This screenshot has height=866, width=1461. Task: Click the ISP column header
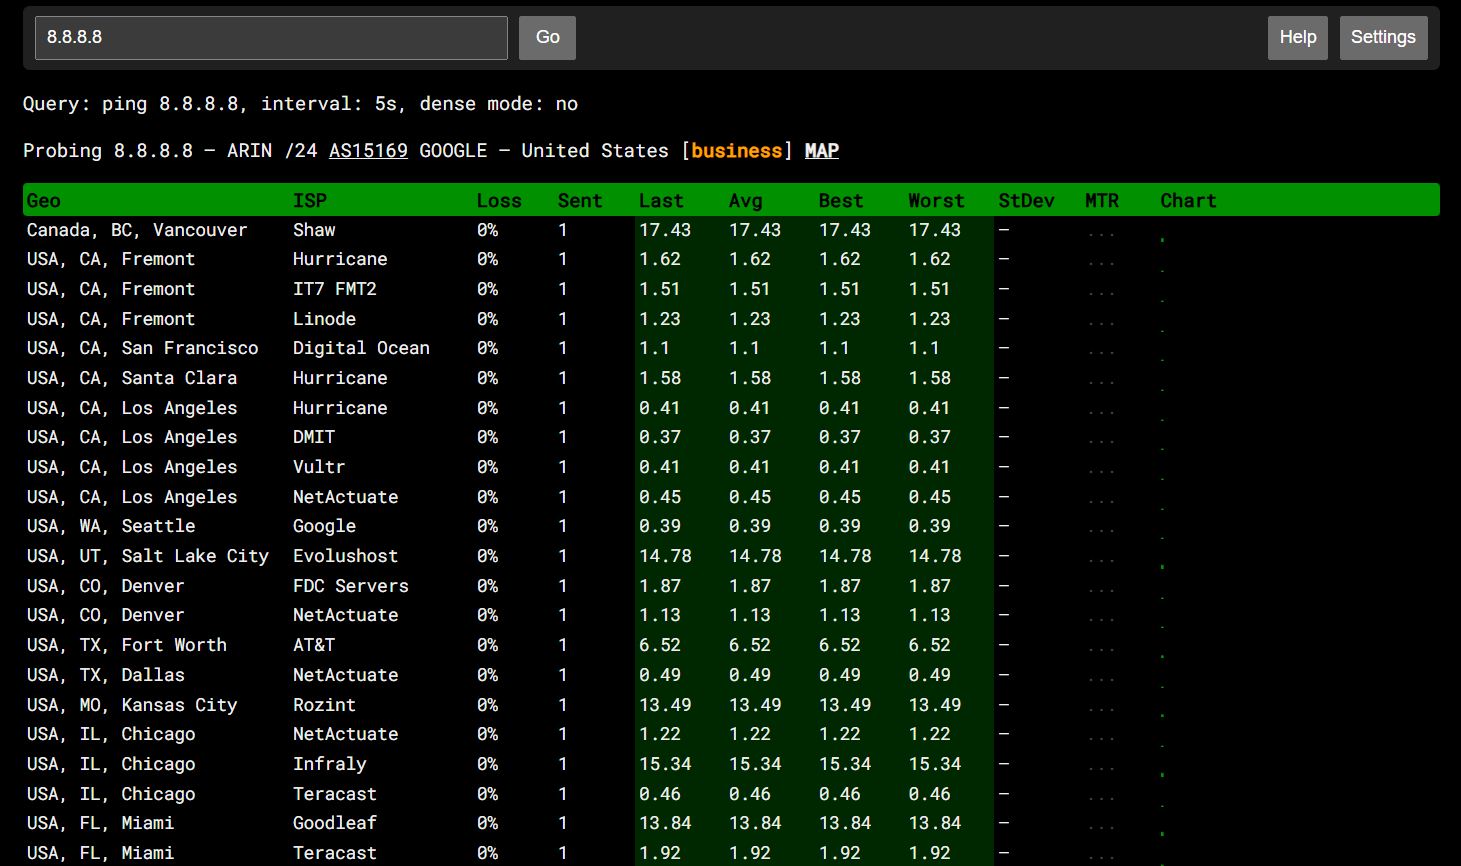pos(310,201)
